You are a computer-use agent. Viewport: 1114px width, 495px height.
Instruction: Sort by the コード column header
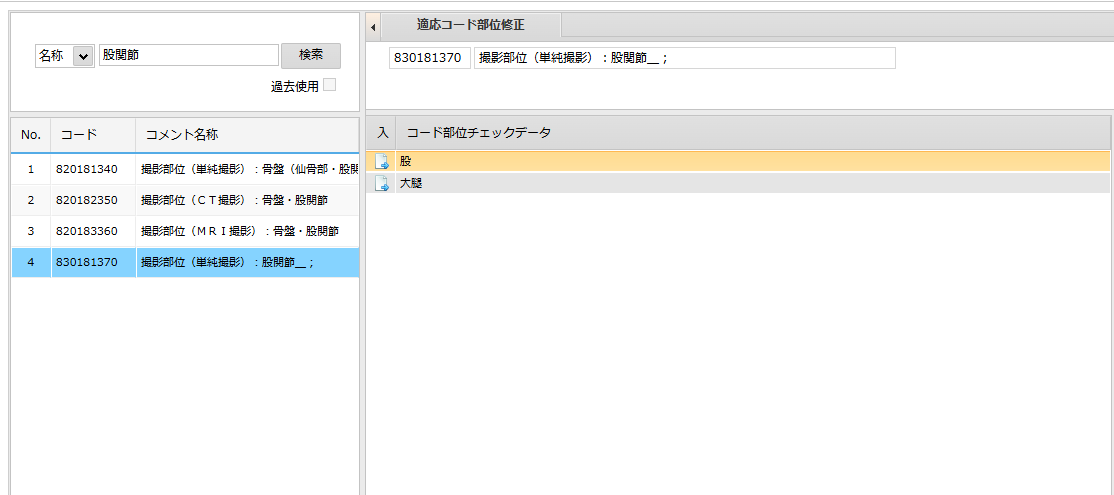click(x=93, y=135)
